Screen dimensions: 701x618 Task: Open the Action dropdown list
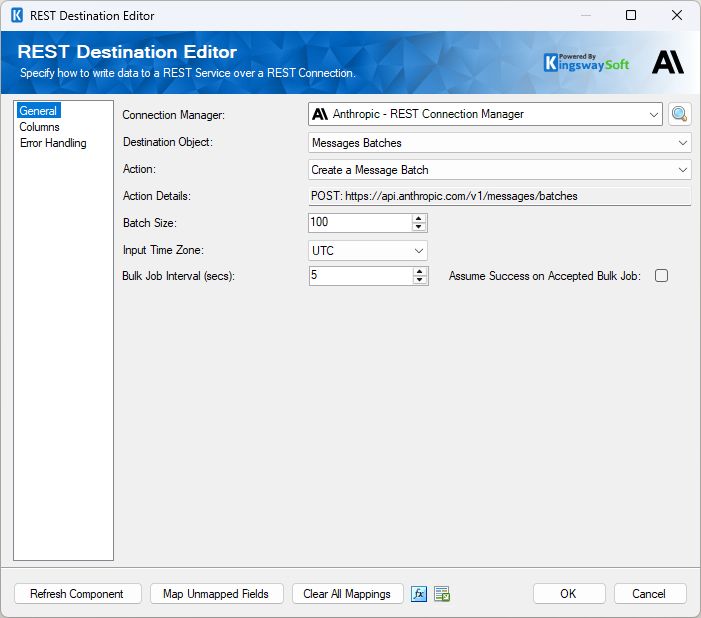pos(683,170)
